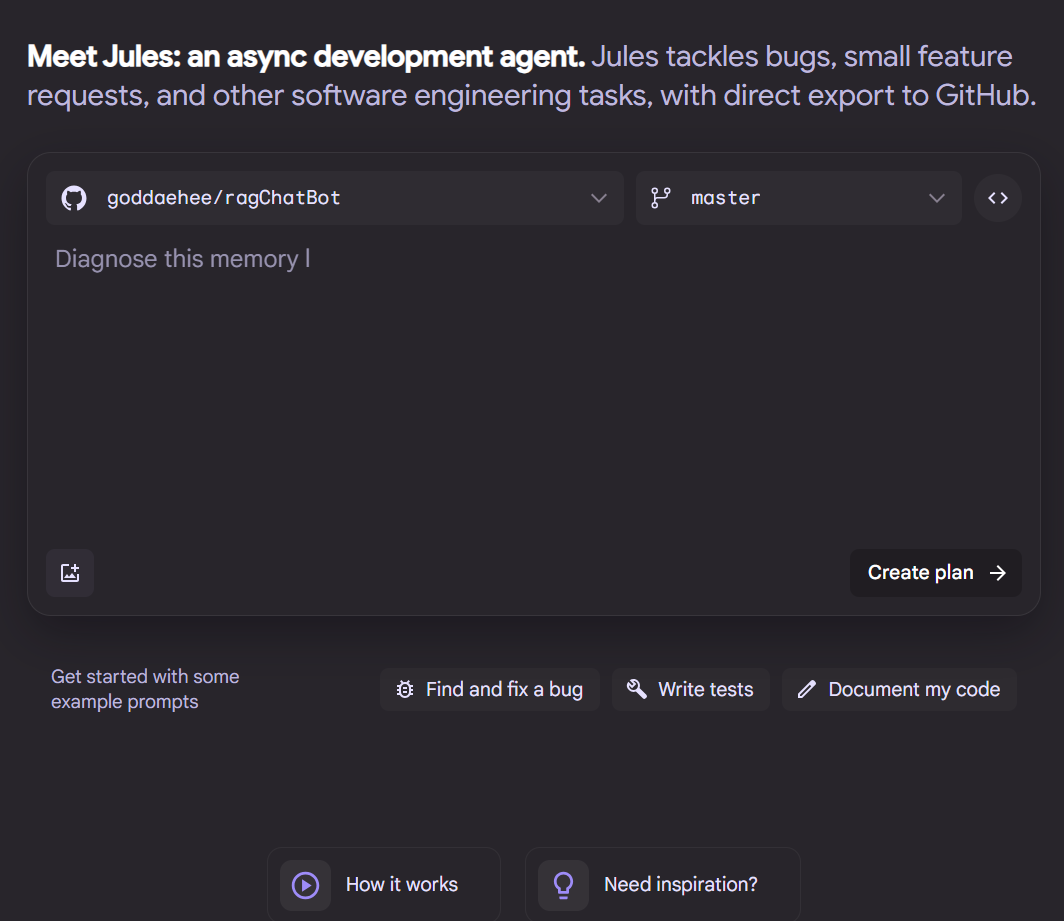Click the arrow icon in Create plan
Viewport: 1064px width, 921px height.
[998, 573]
